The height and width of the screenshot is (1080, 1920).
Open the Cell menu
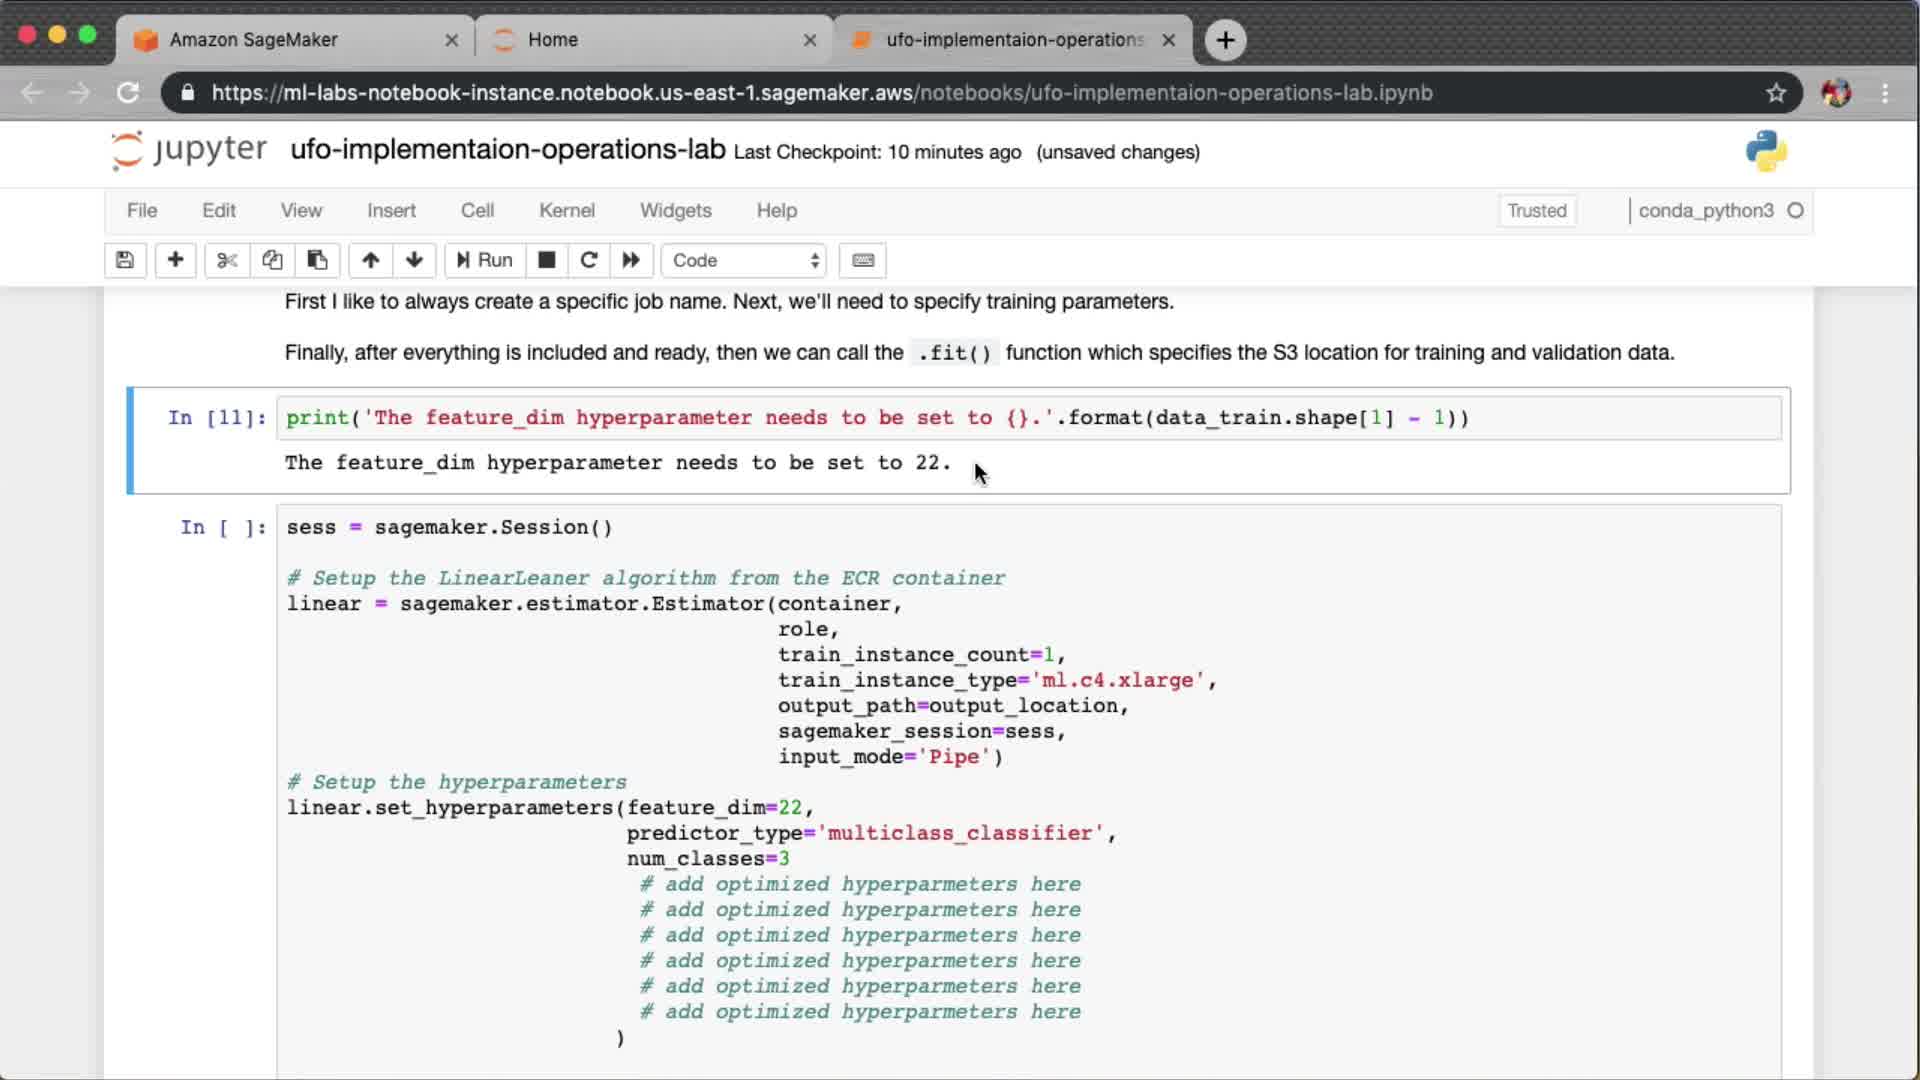477,210
